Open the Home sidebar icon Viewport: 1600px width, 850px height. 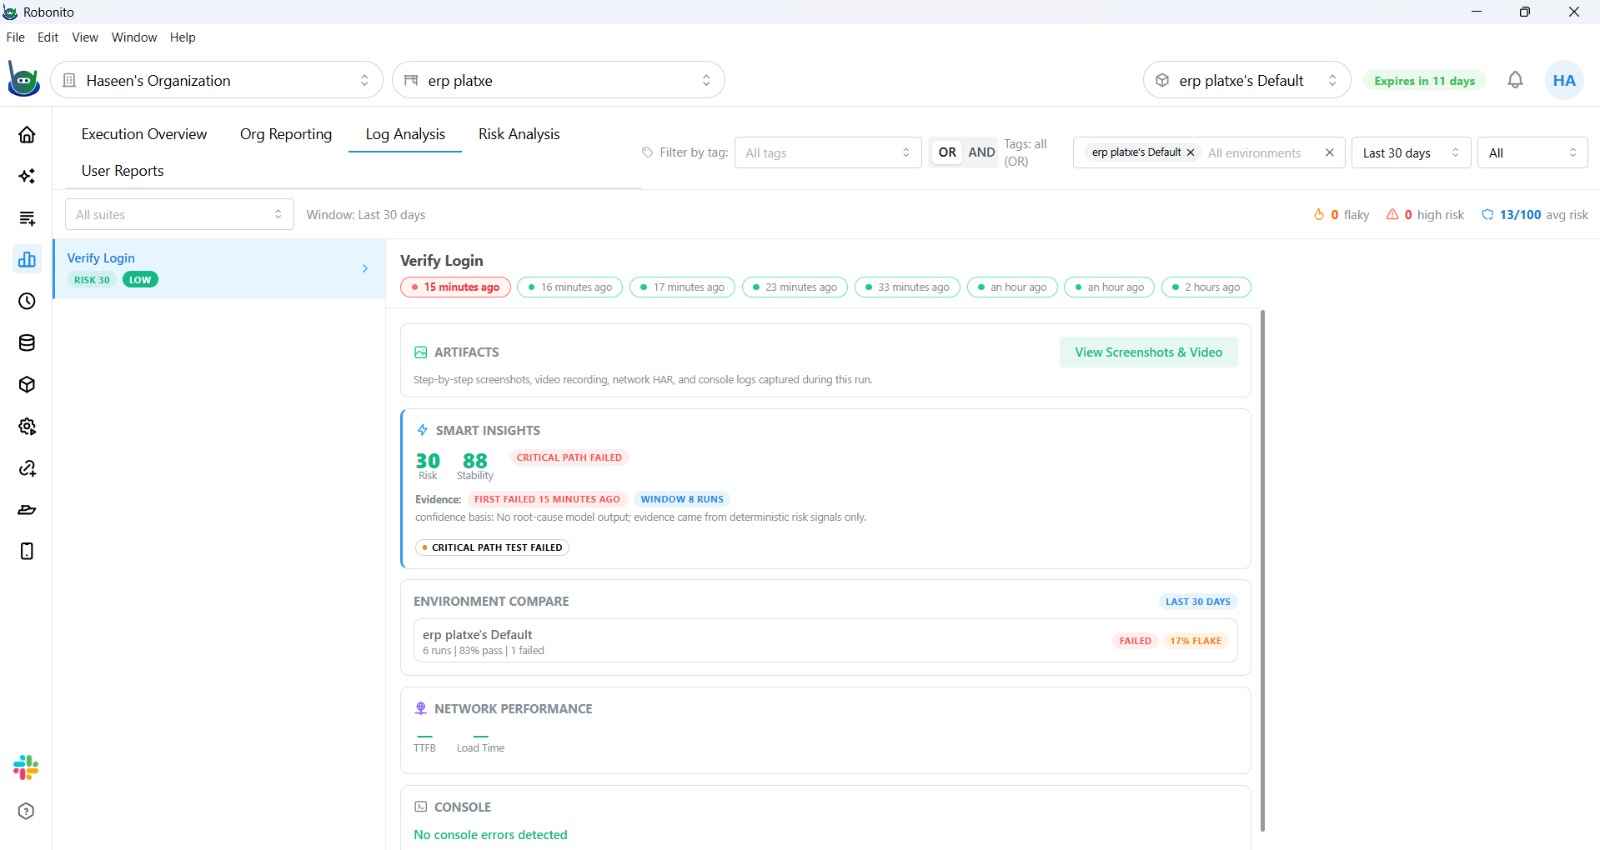(27, 134)
